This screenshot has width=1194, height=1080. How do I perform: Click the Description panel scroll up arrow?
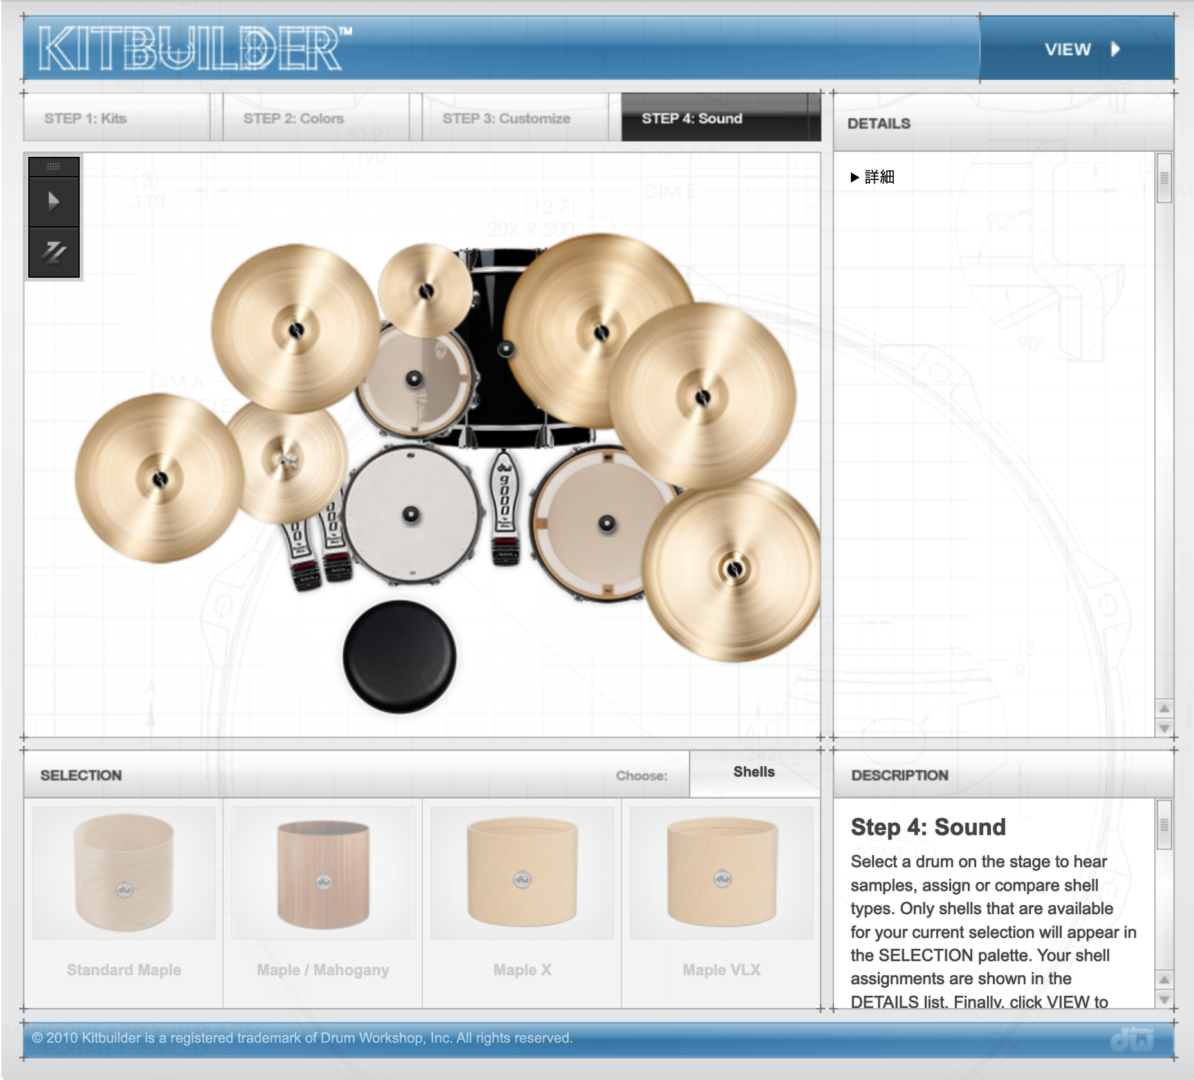tap(1164, 979)
